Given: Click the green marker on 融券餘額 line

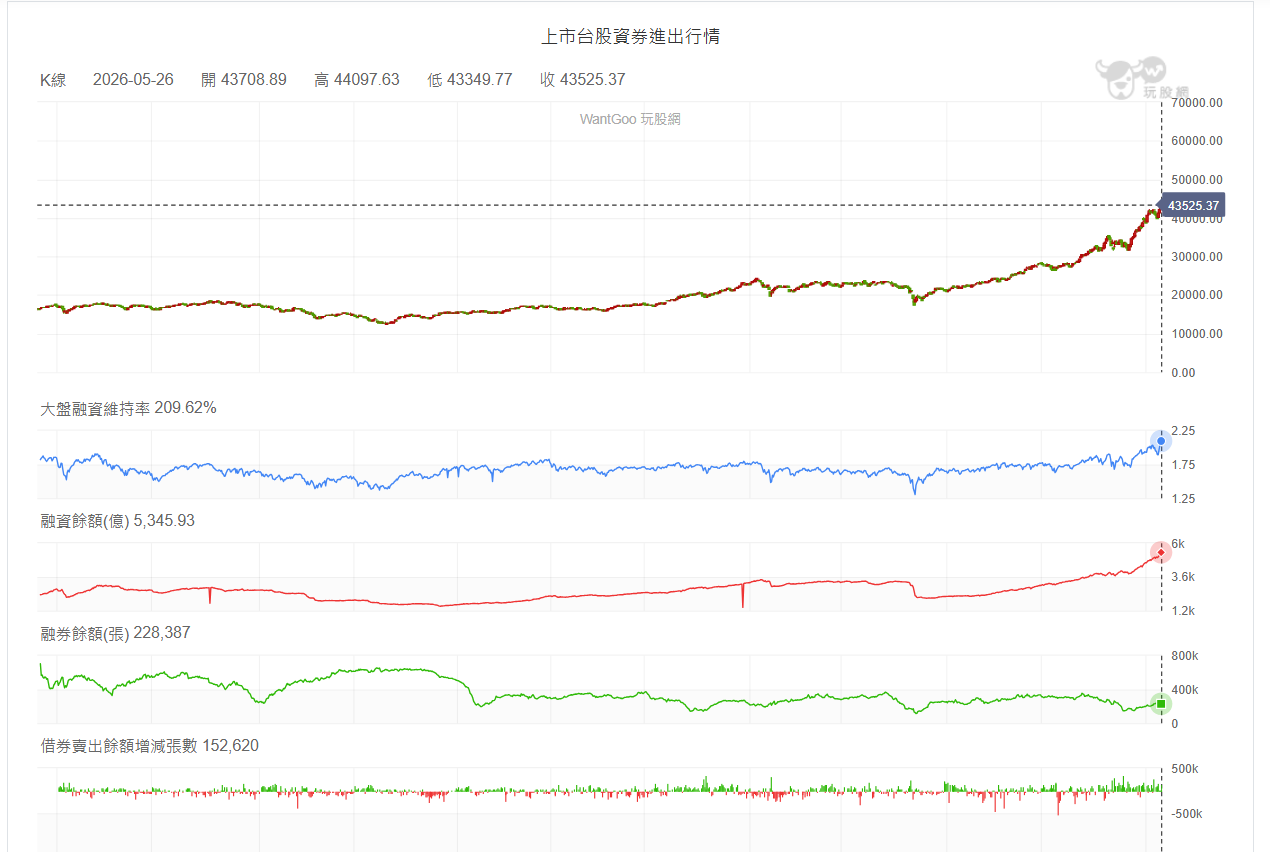Looking at the screenshot, I should [1161, 704].
